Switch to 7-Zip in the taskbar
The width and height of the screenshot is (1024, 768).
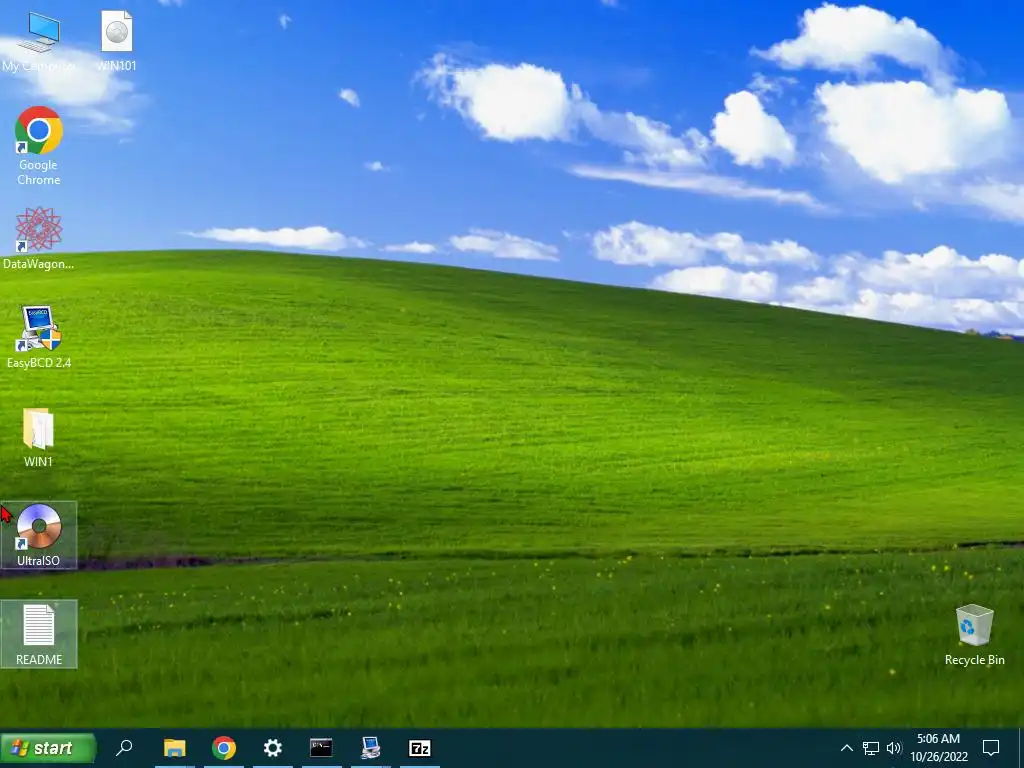419,748
